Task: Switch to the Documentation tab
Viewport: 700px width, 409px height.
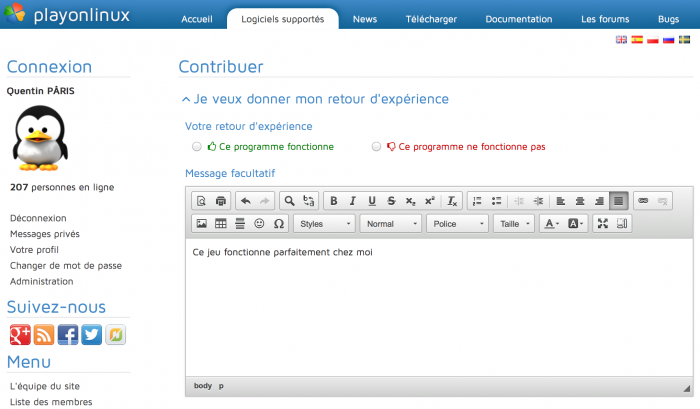Action: (518, 19)
